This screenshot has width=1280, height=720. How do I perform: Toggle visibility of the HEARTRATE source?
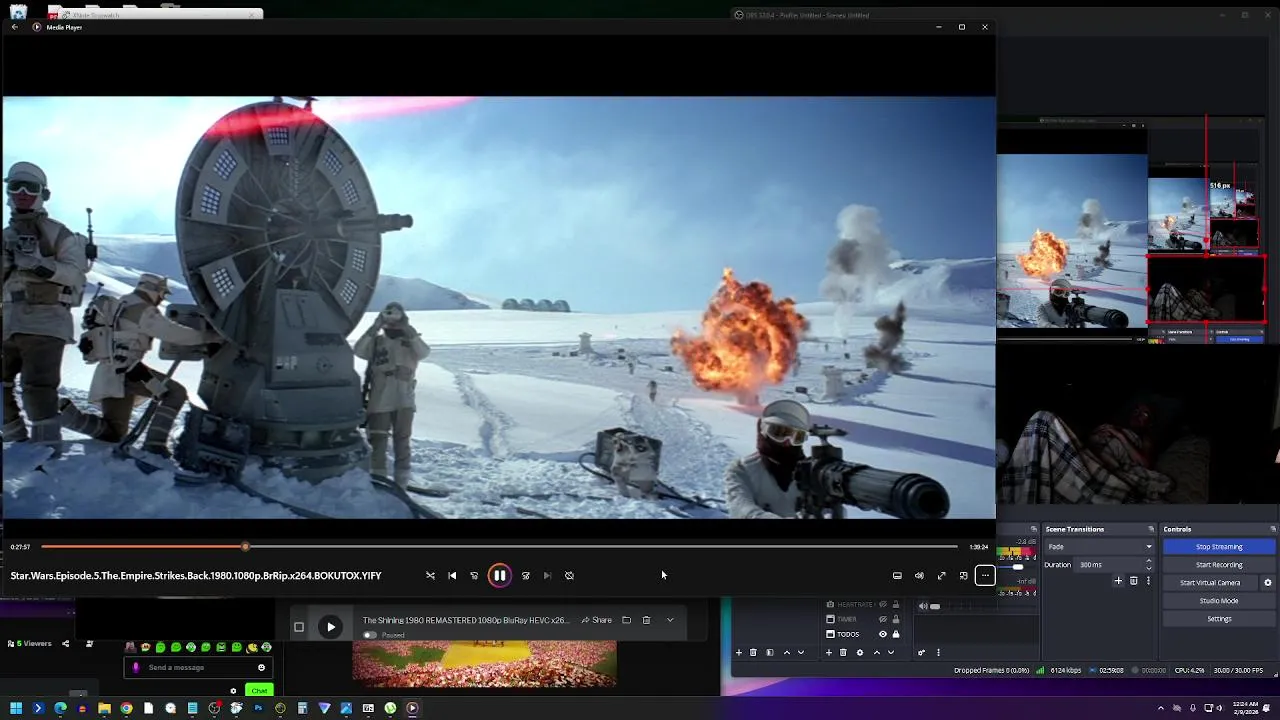(x=882, y=605)
